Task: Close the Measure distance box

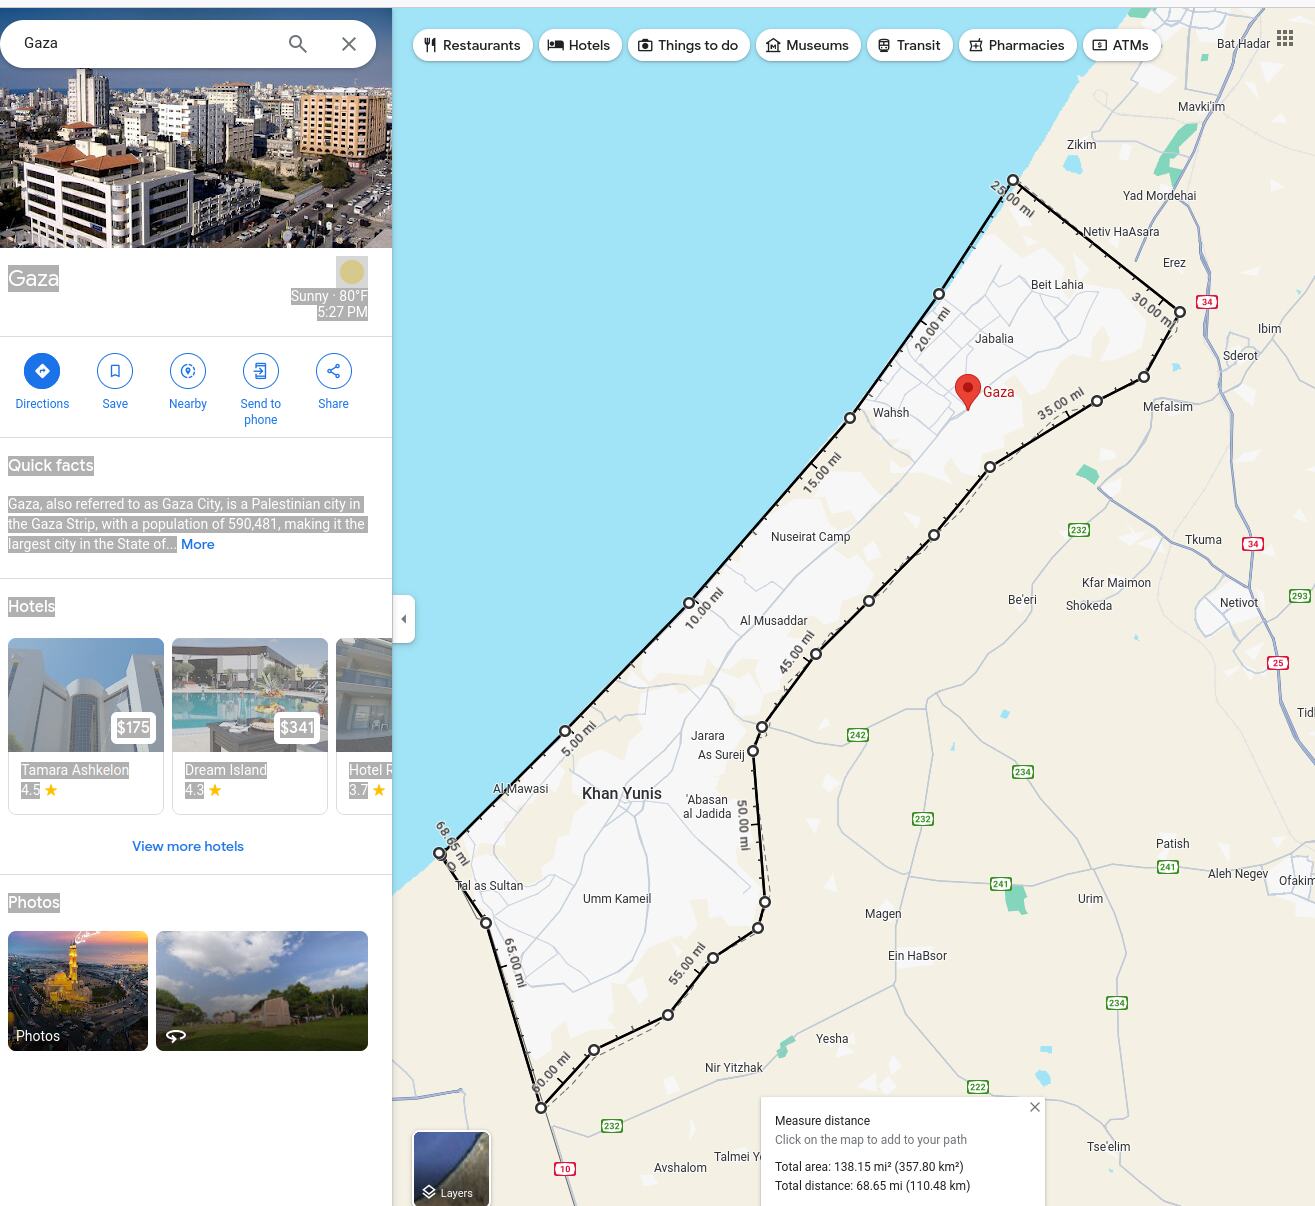Action: (x=1035, y=1107)
